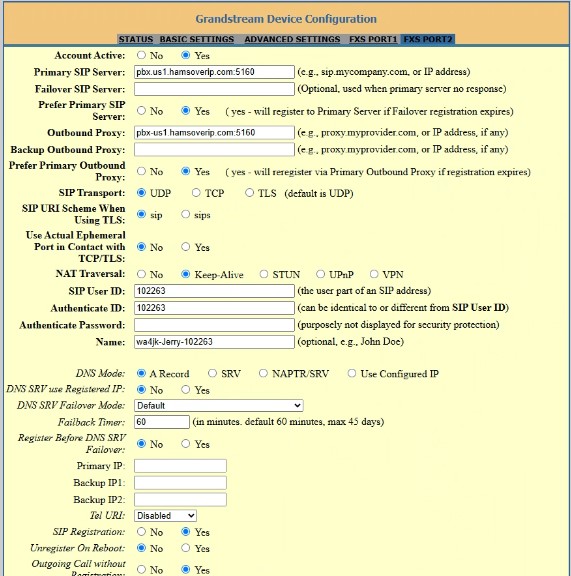Click the Primary IP field
The image size is (571, 576).
click(x=180, y=466)
